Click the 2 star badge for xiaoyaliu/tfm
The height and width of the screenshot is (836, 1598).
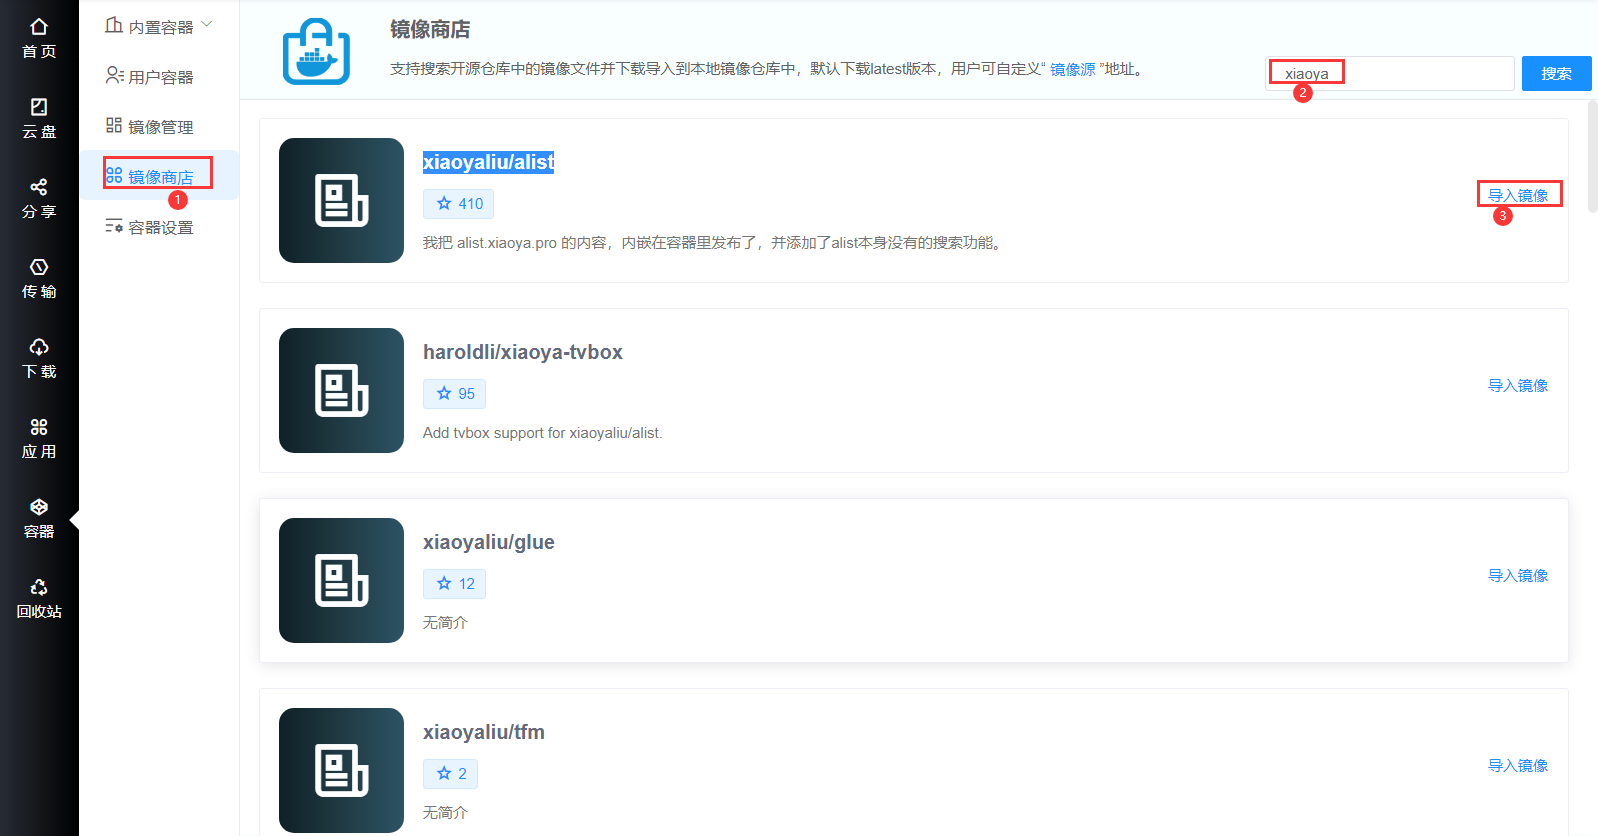tap(450, 774)
